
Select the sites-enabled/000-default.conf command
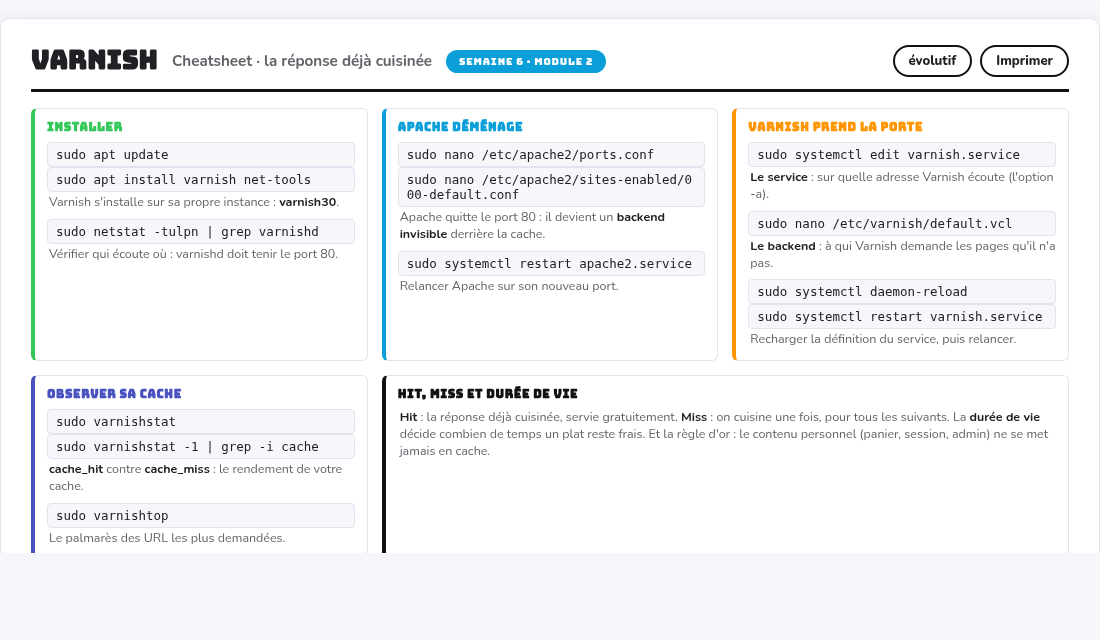click(x=551, y=187)
